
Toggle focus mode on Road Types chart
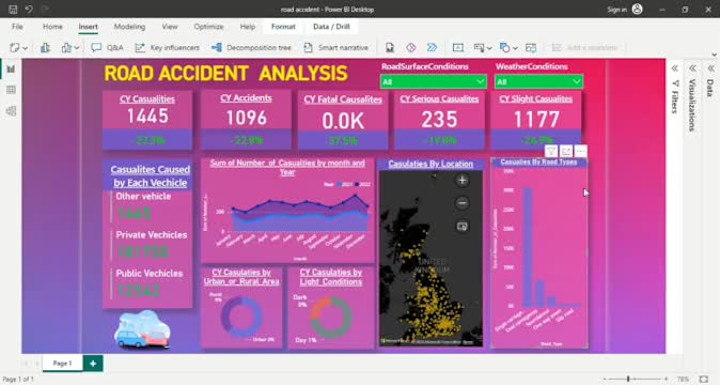point(566,151)
